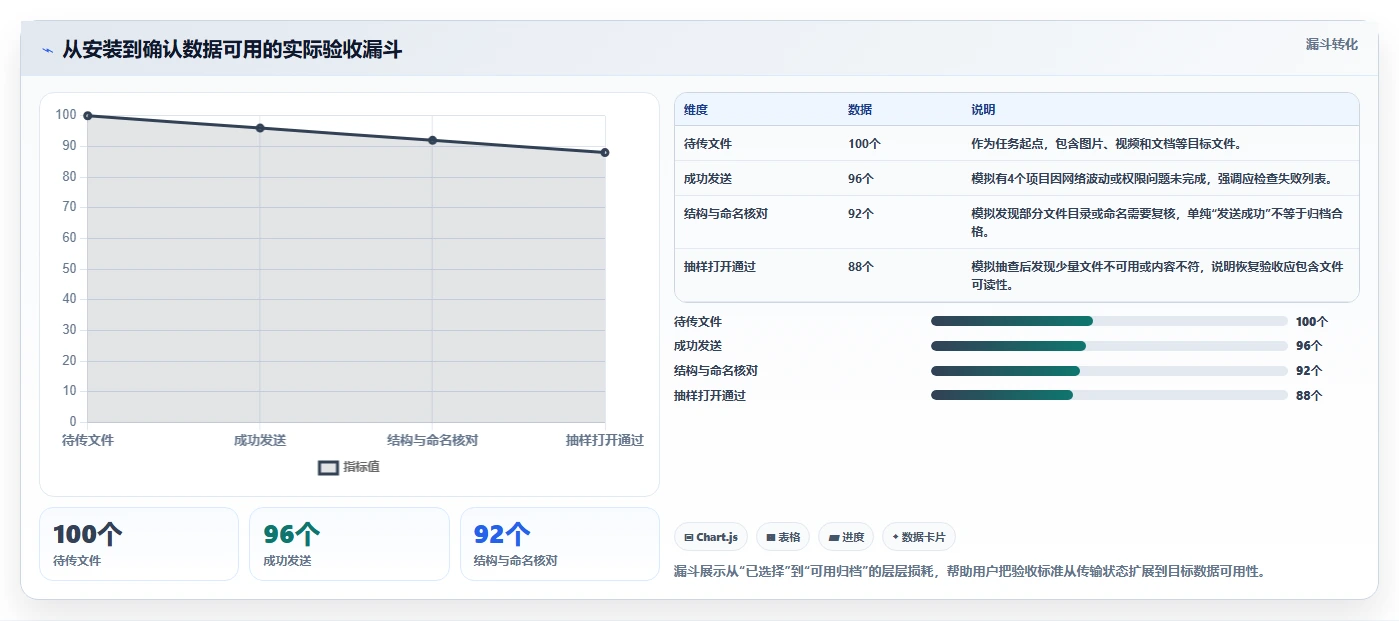The height and width of the screenshot is (621, 1399).
Task: Click the 成功发送 progress bar
Action: [1109, 346]
